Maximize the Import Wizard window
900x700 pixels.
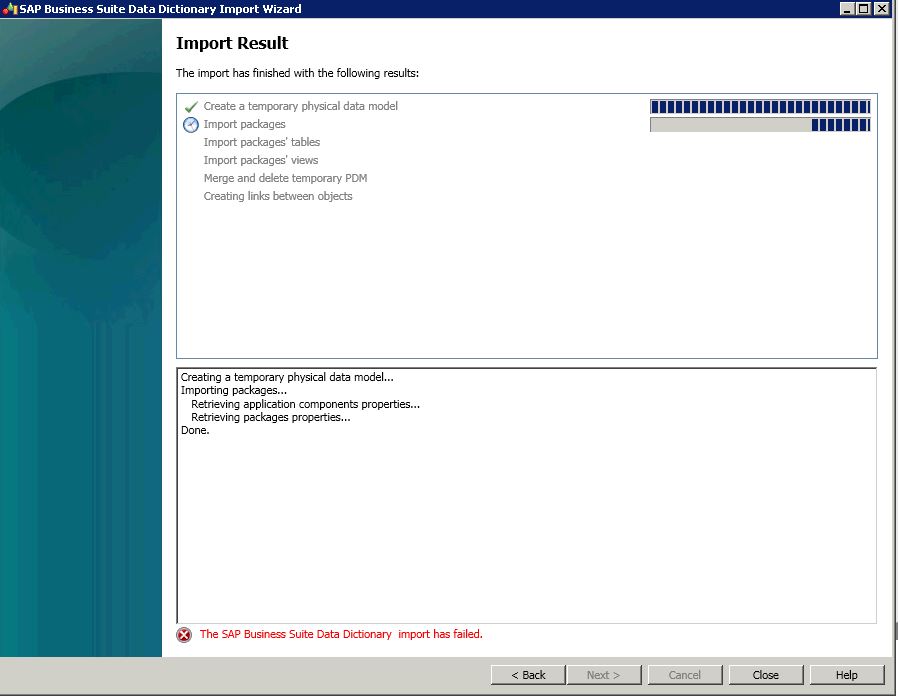(863, 9)
